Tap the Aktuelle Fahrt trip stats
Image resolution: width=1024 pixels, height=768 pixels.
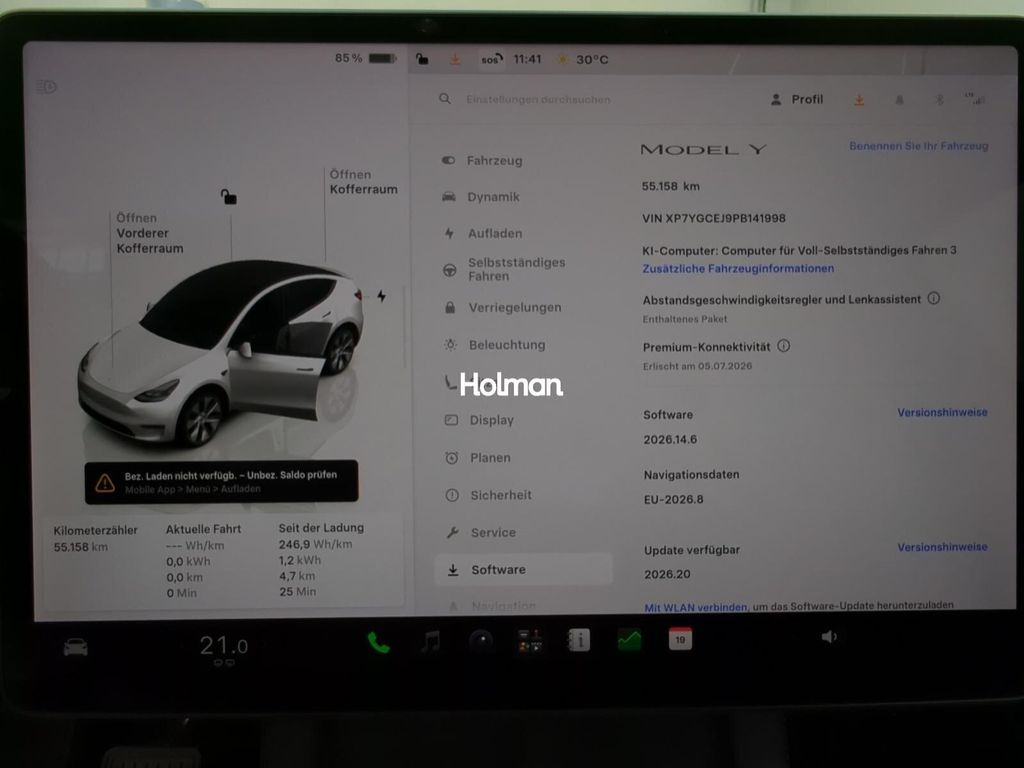tap(203, 560)
